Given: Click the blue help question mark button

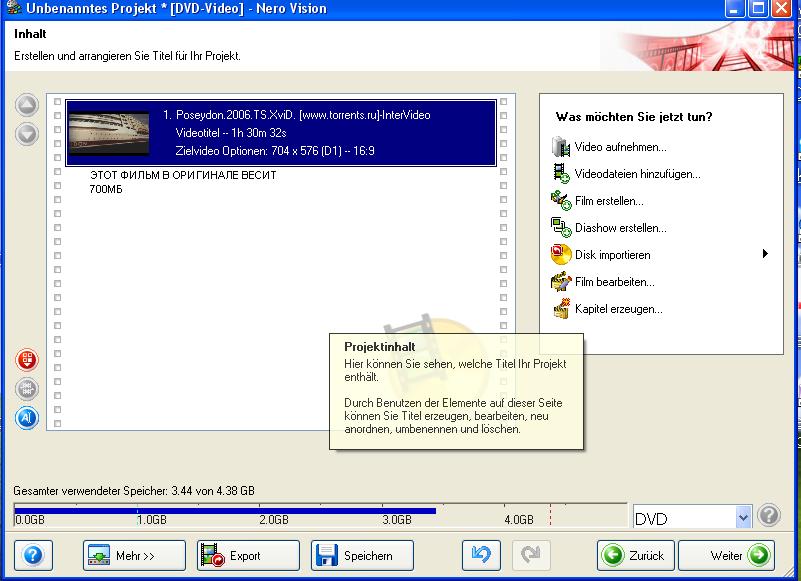Looking at the screenshot, I should click(x=33, y=555).
